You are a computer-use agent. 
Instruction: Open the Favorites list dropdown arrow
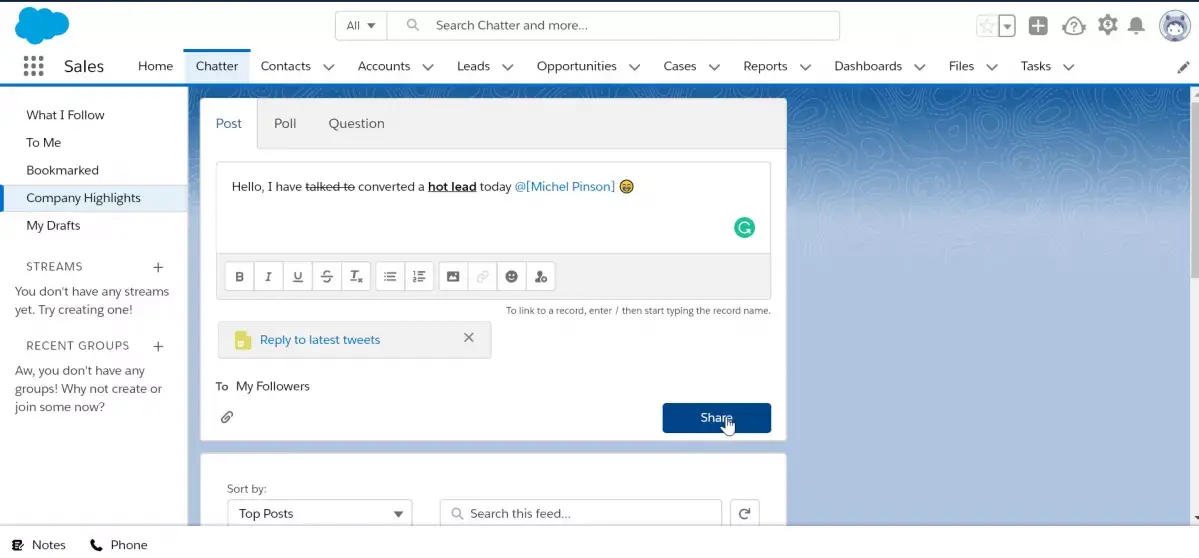coord(1007,26)
